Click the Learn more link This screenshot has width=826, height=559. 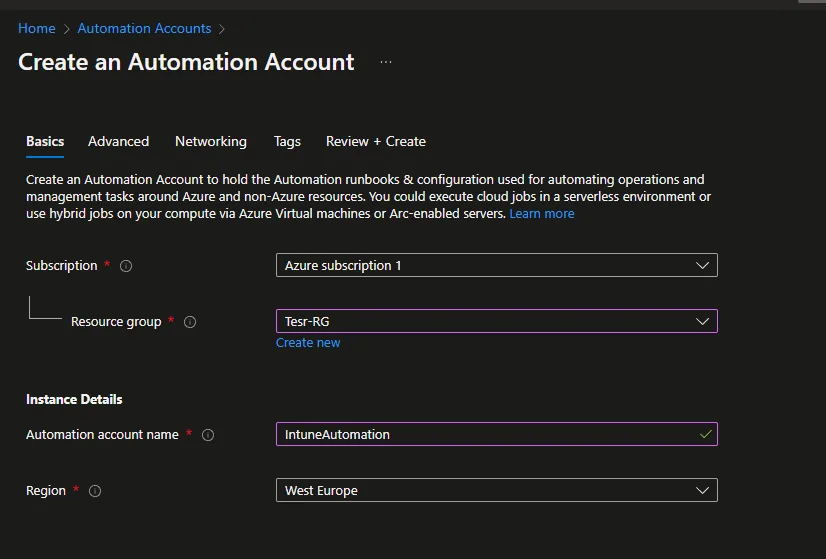tap(542, 213)
